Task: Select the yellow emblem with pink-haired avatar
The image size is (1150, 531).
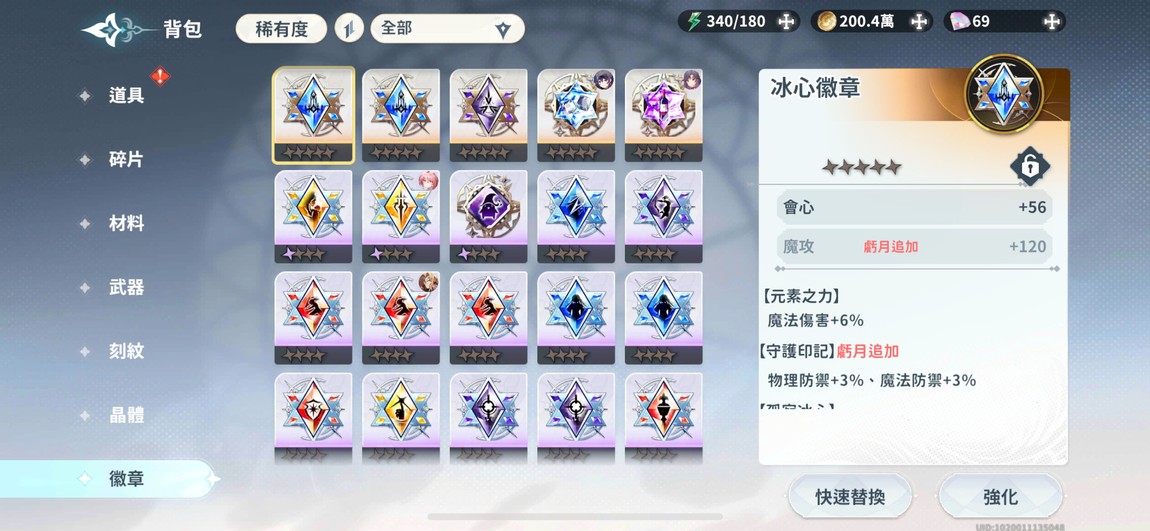Action: coord(401,216)
